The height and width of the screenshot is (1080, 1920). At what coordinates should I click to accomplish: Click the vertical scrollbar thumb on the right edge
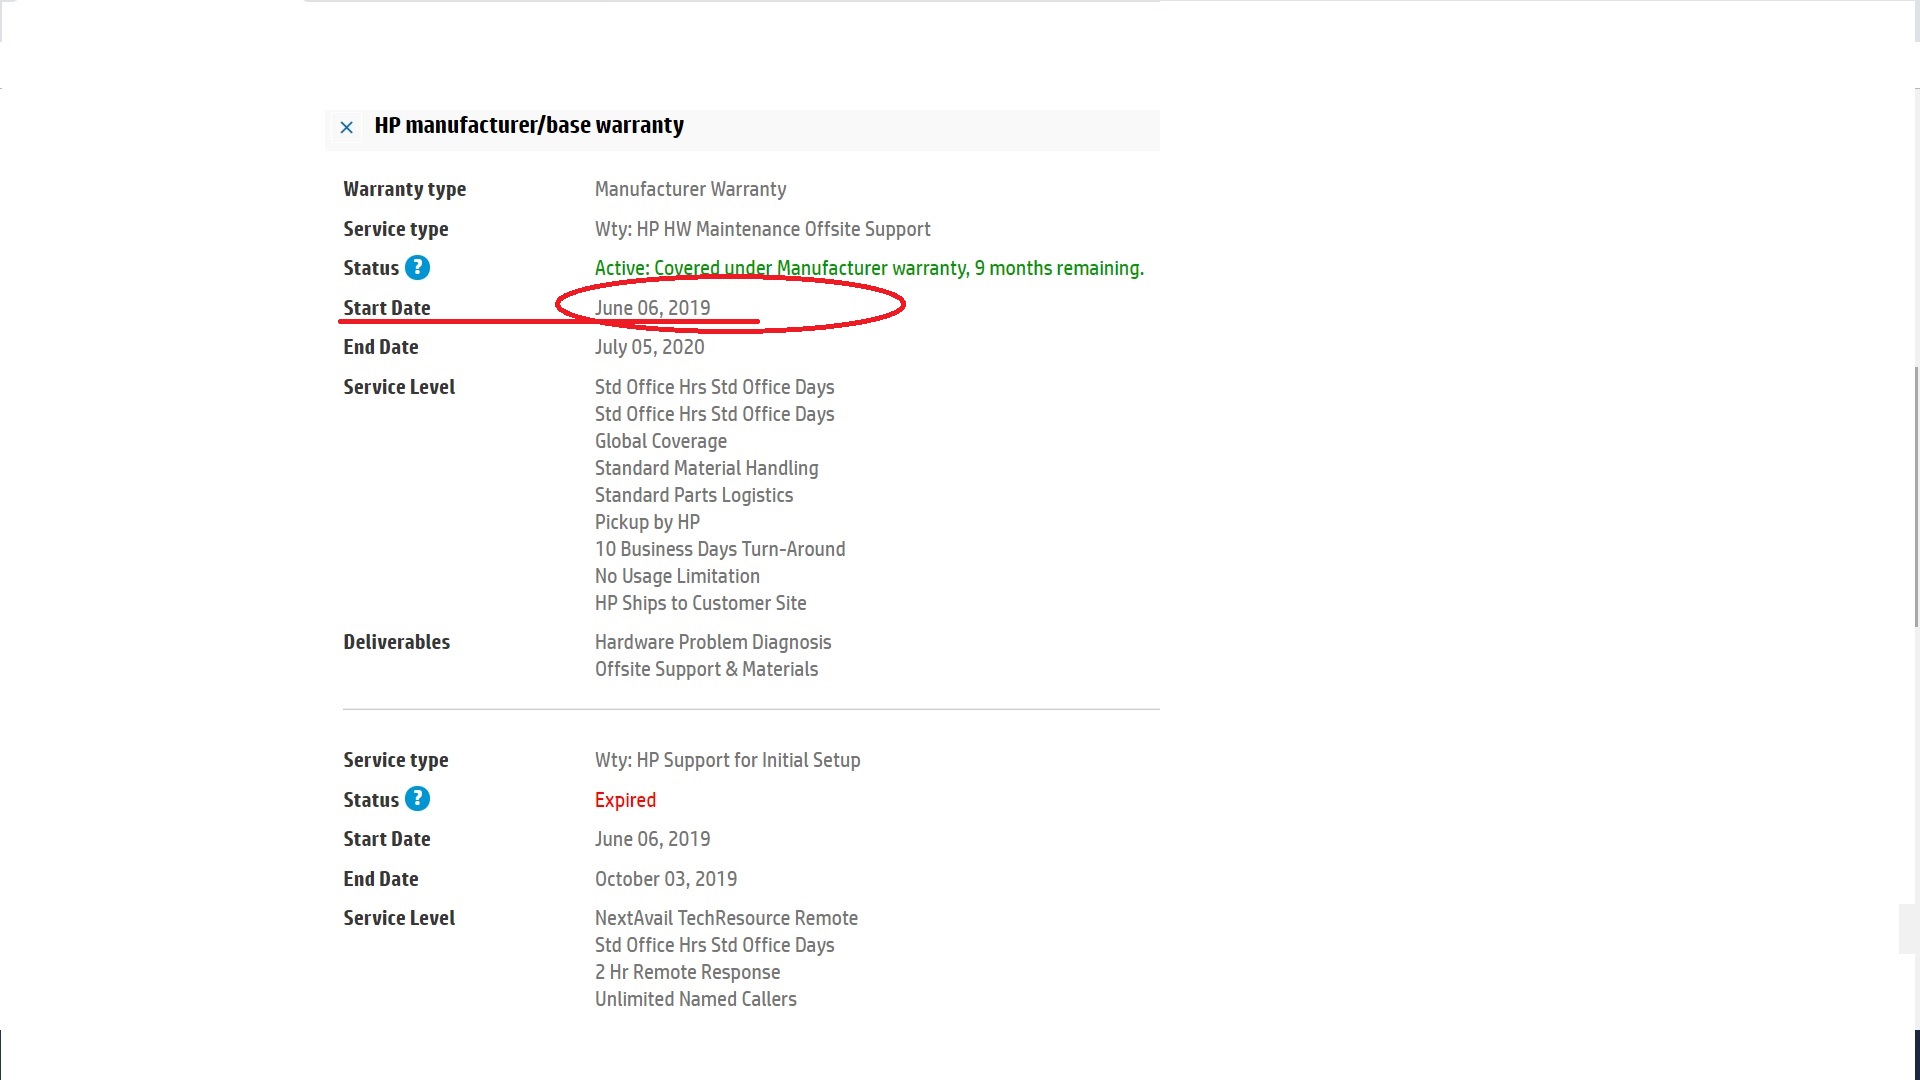click(x=1915, y=497)
